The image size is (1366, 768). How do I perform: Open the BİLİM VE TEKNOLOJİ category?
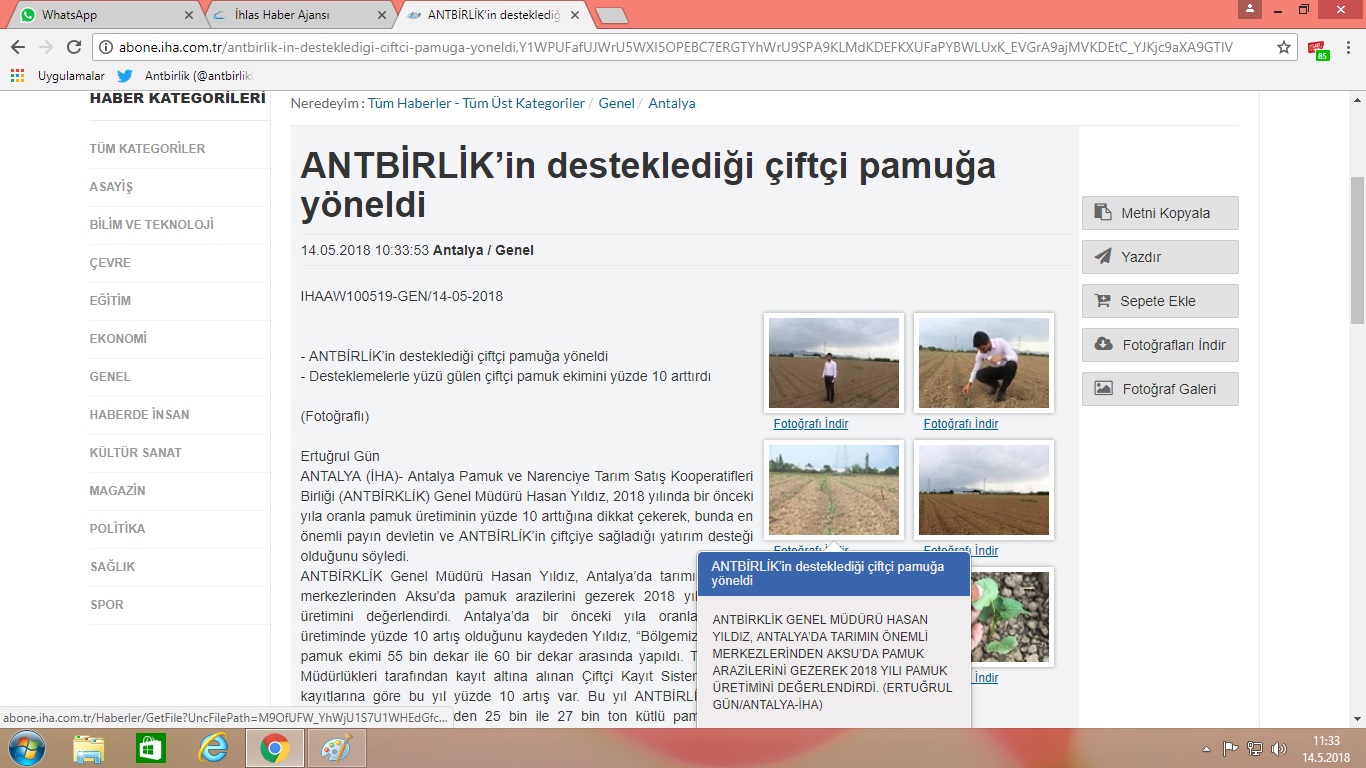(x=152, y=225)
